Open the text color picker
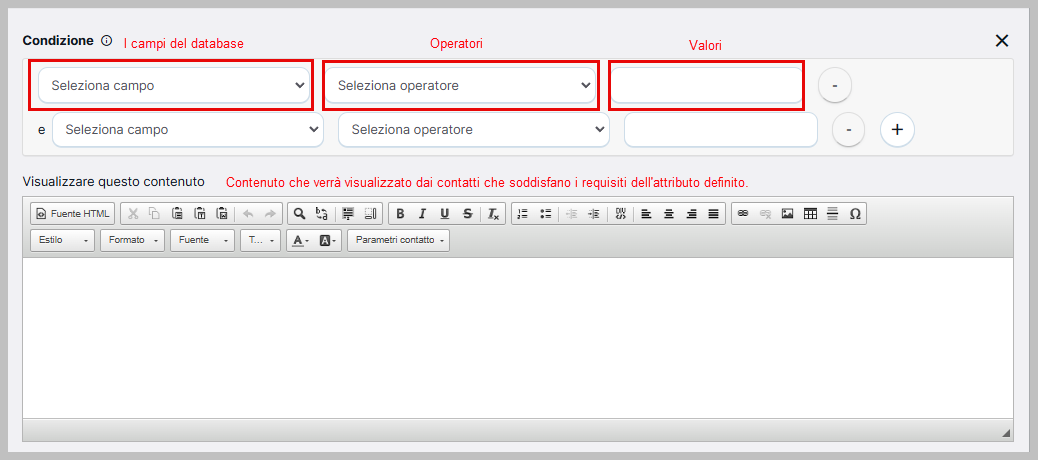The width and height of the screenshot is (1038, 460). (300, 241)
